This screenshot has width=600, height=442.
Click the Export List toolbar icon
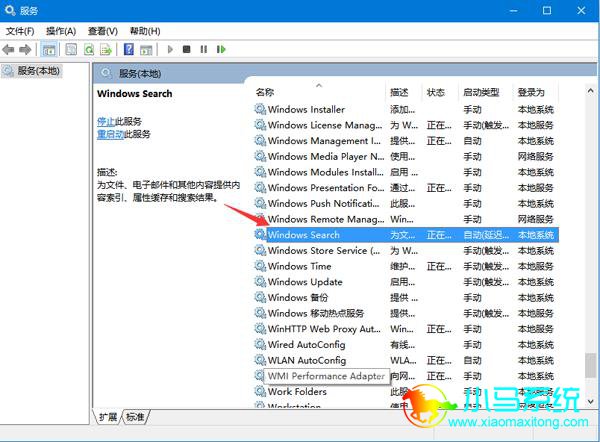[x=106, y=49]
